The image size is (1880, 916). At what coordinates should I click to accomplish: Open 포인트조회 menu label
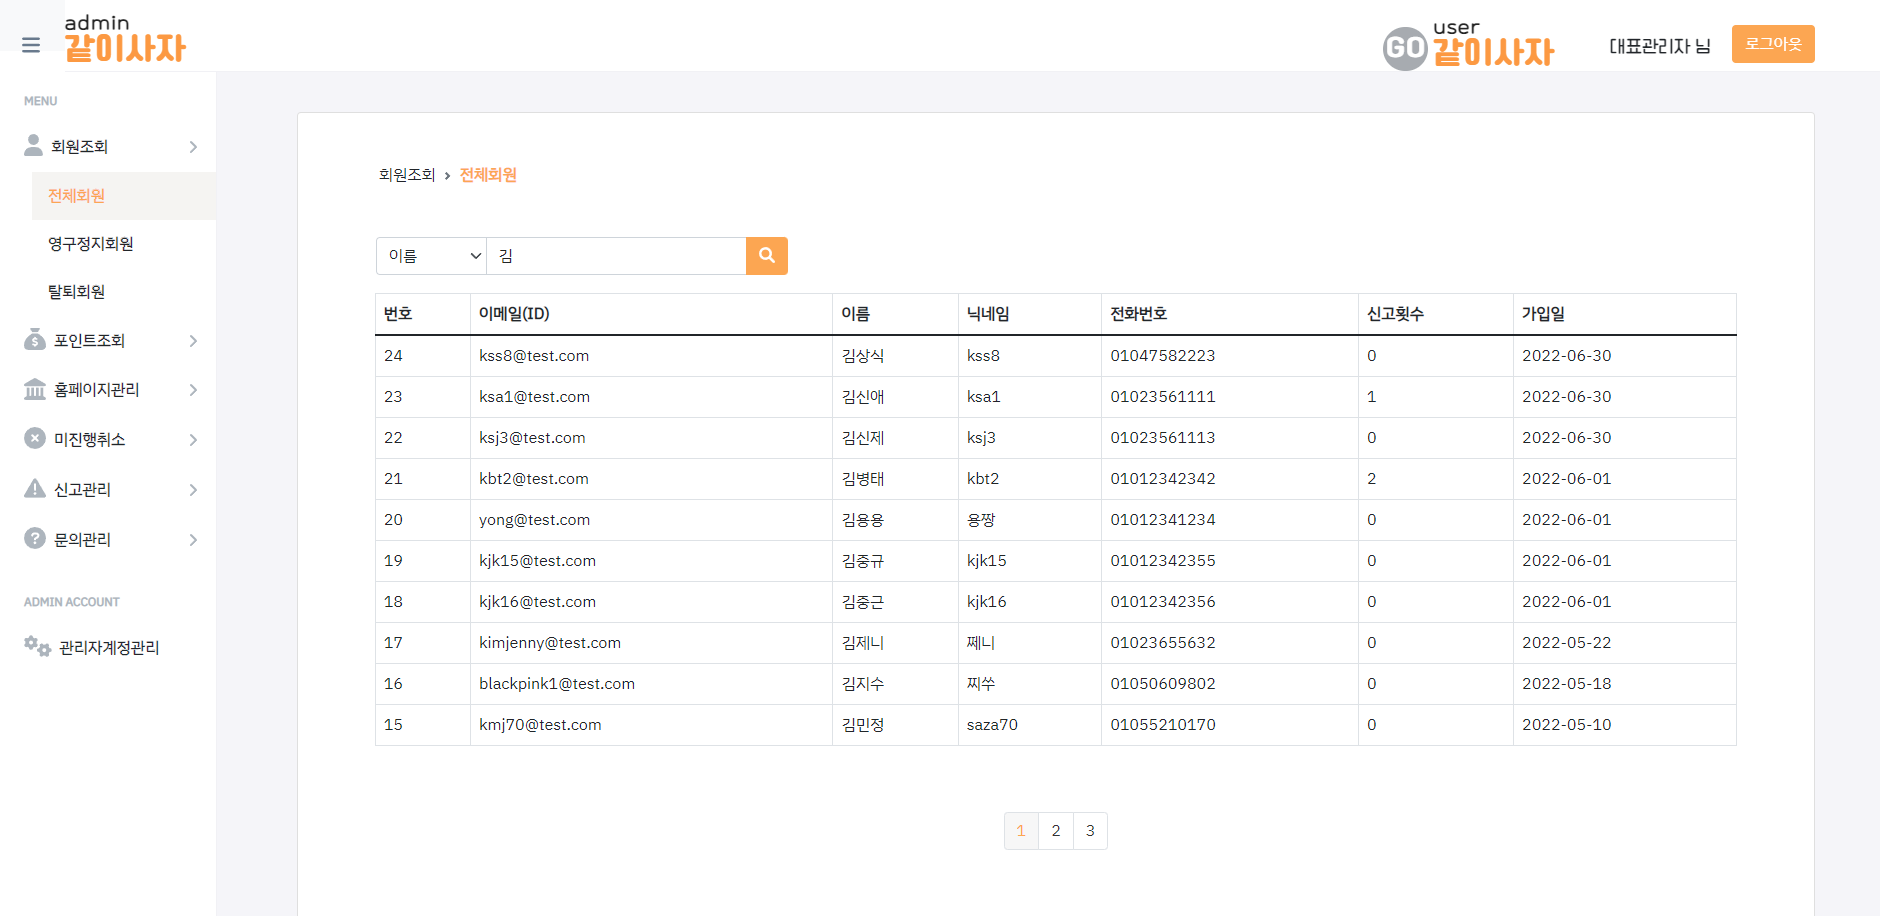click(90, 341)
